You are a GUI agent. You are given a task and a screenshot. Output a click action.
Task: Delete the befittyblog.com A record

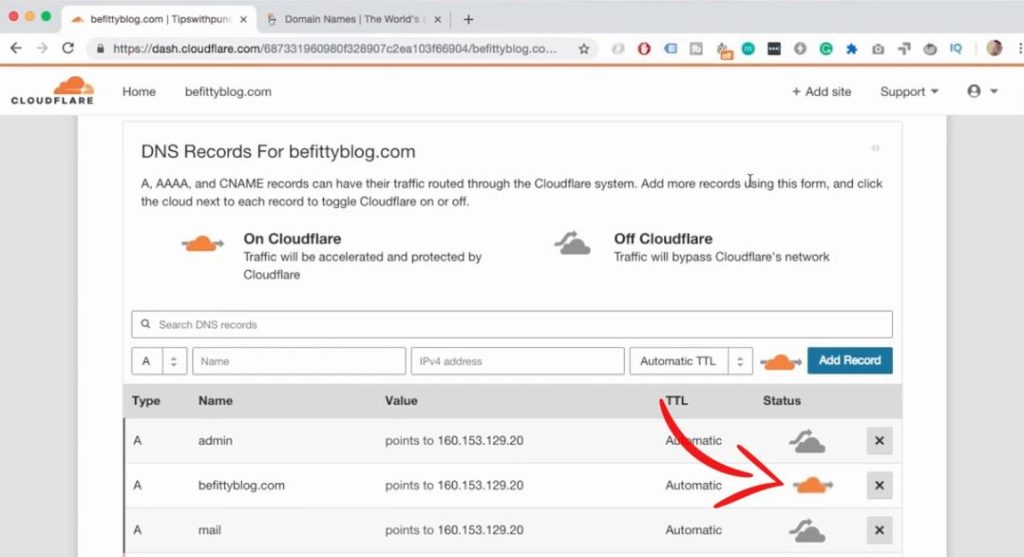pos(879,485)
